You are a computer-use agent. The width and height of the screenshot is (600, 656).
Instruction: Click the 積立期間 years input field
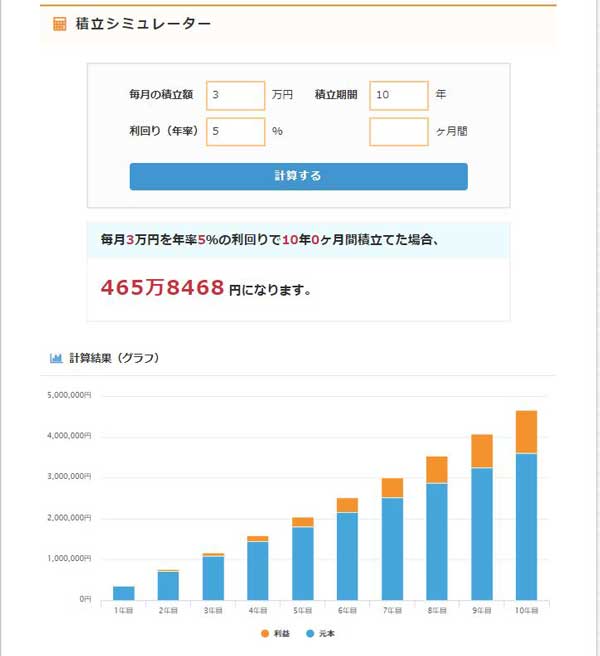point(398,95)
